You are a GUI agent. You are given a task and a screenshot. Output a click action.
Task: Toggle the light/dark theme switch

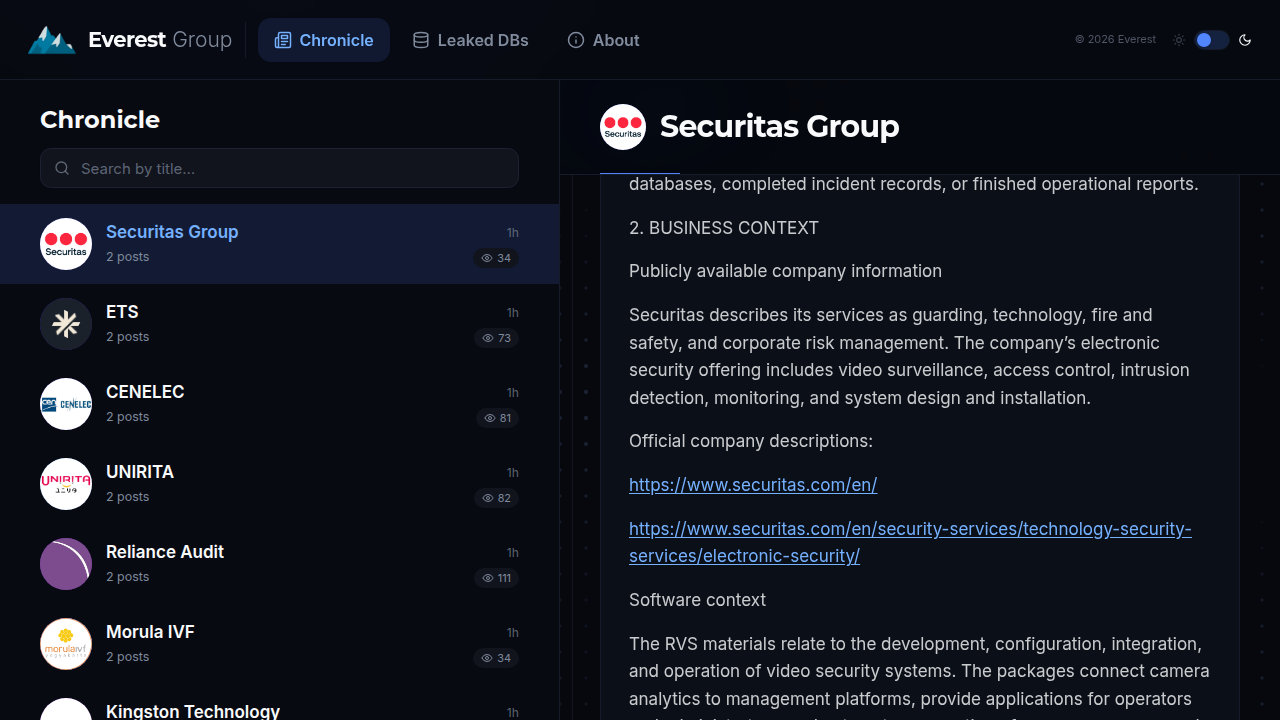click(x=1211, y=40)
